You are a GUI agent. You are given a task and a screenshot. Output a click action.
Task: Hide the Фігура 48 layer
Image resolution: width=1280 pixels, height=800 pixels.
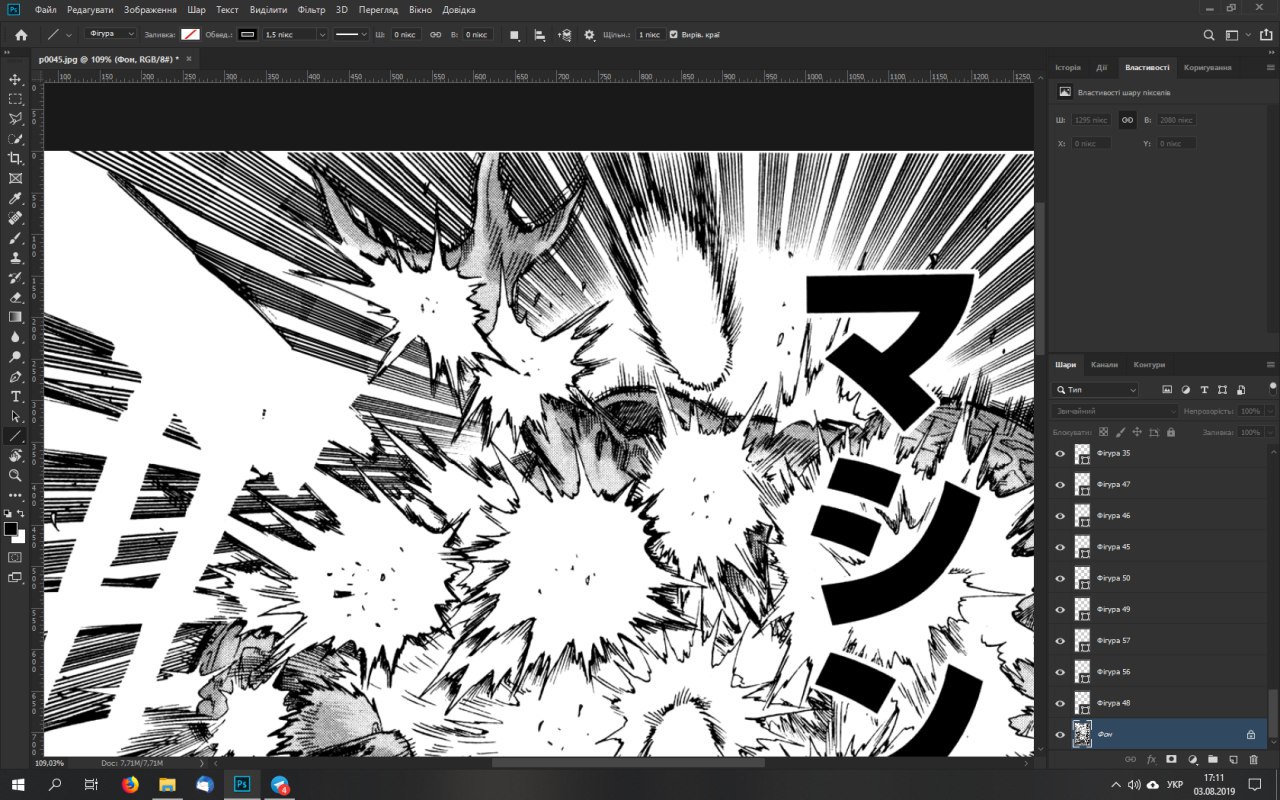point(1060,703)
